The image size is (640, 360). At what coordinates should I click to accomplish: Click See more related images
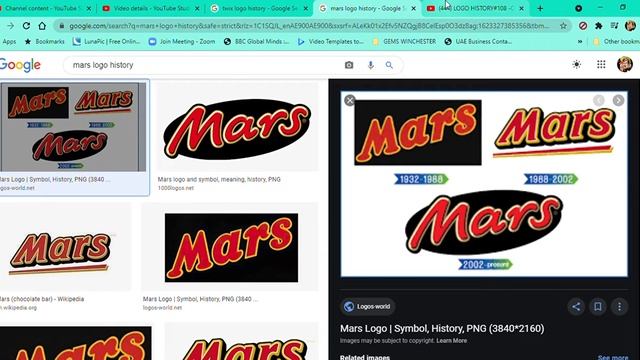613,357
